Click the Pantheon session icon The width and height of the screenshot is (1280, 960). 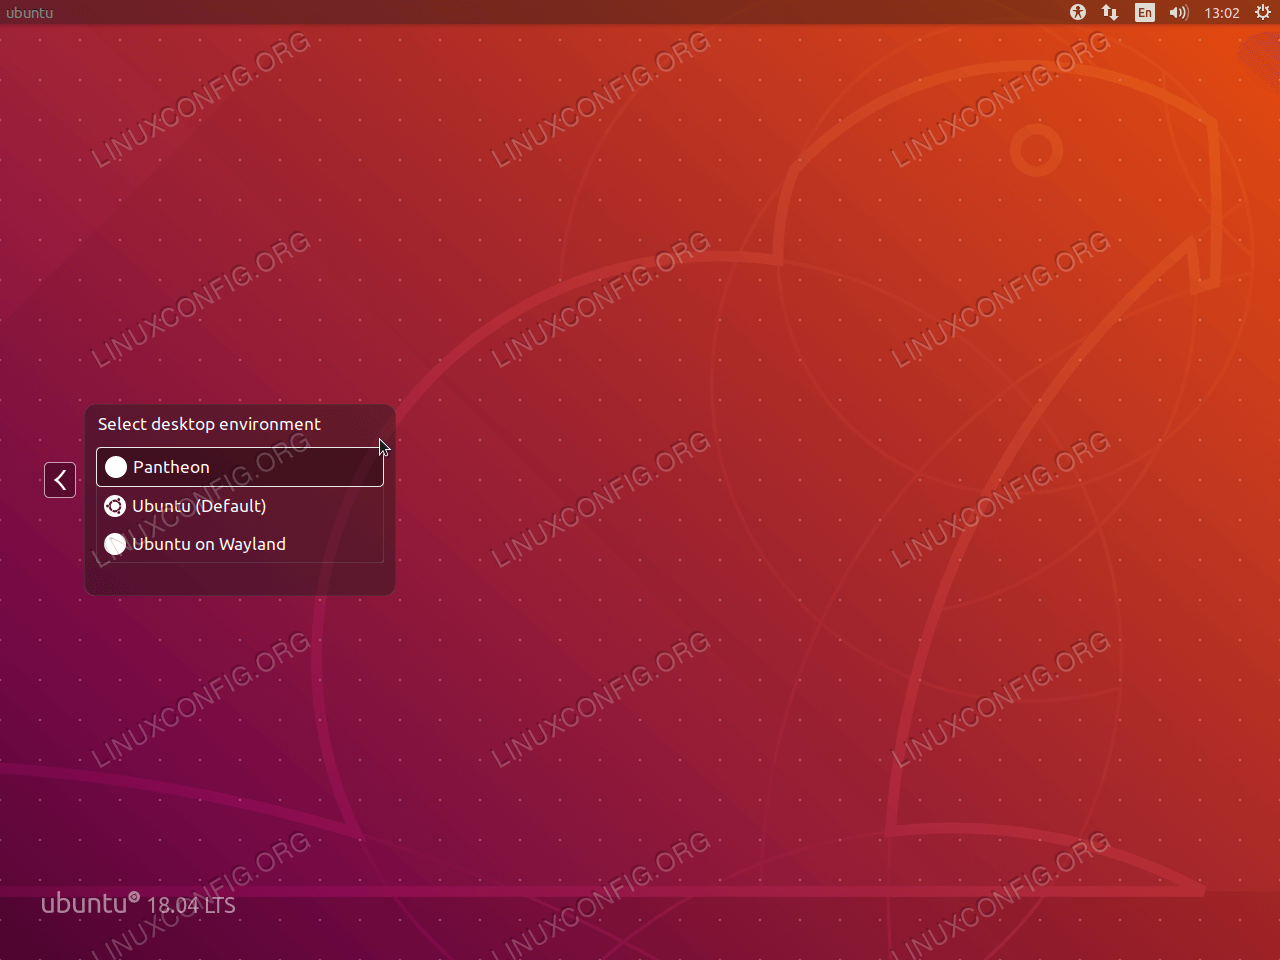click(116, 467)
